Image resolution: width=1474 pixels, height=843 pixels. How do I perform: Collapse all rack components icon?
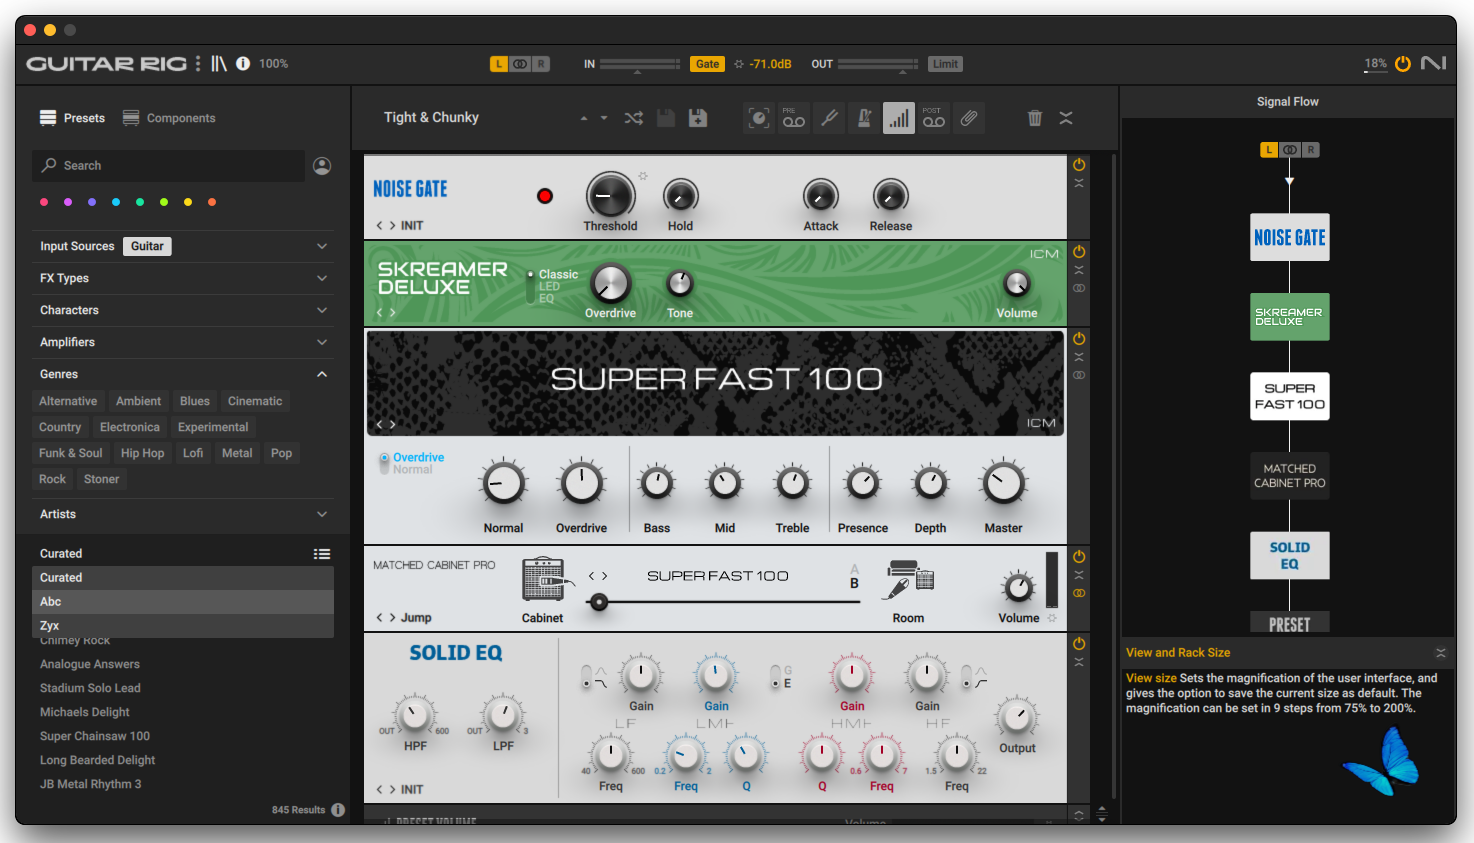coord(1066,118)
